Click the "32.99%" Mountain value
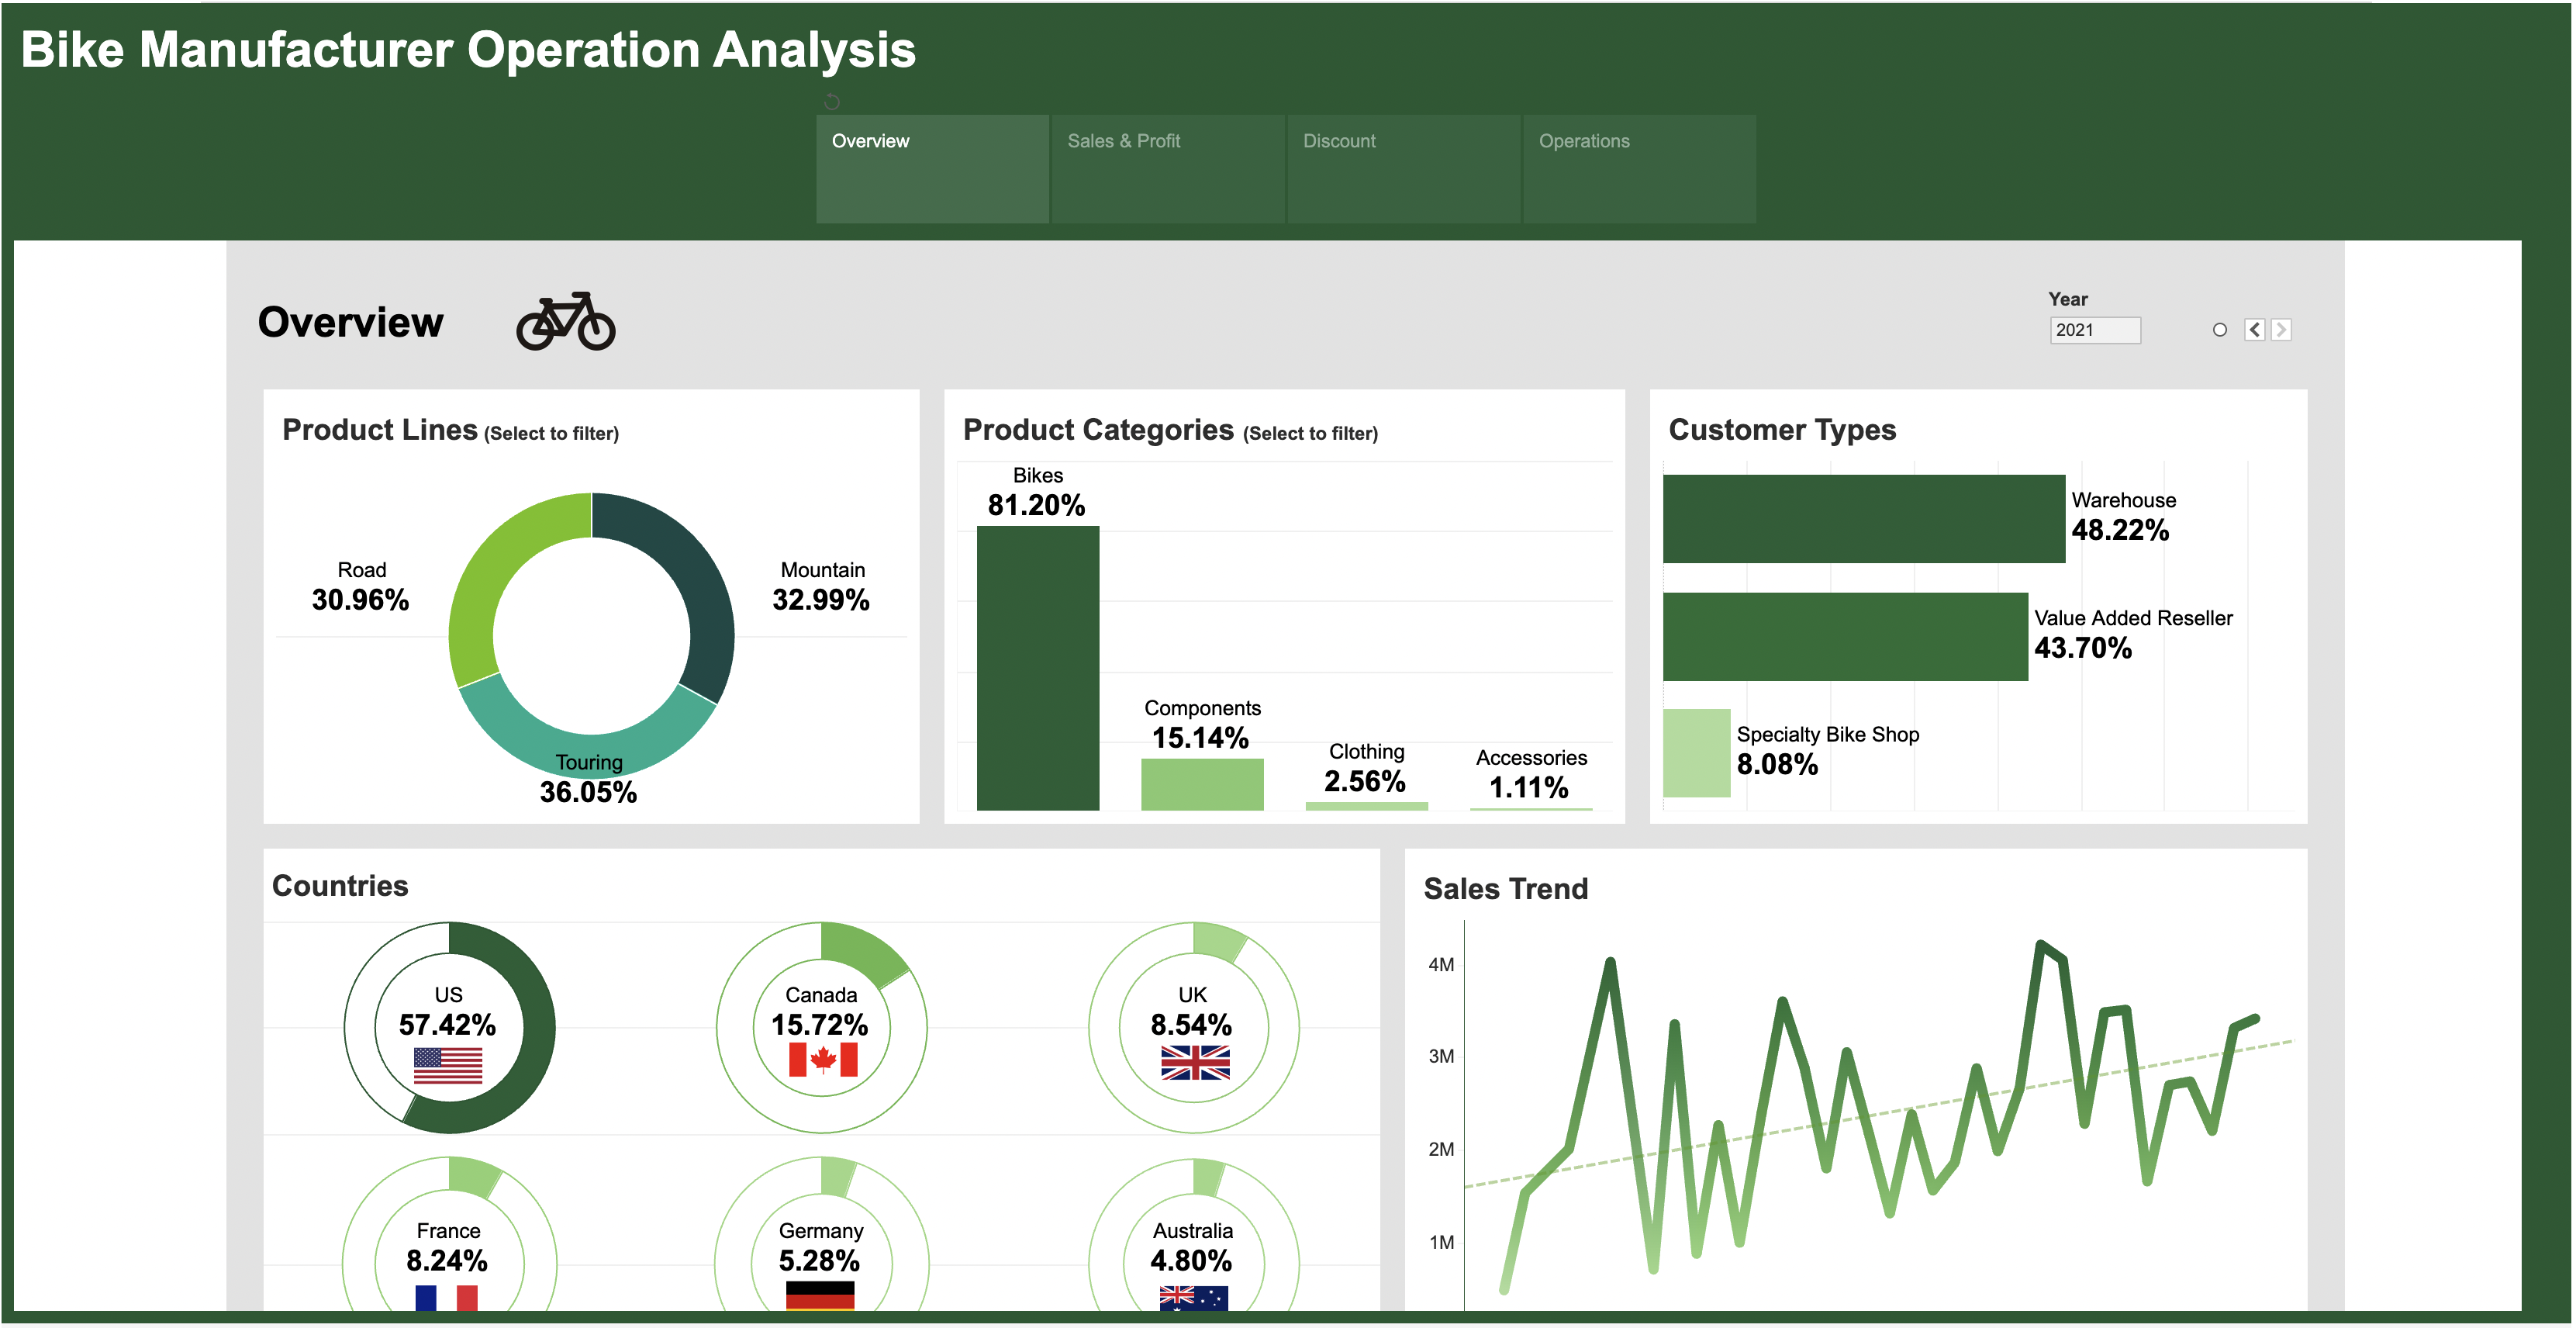Image resolution: width=2576 pixels, height=1328 pixels. 821,600
